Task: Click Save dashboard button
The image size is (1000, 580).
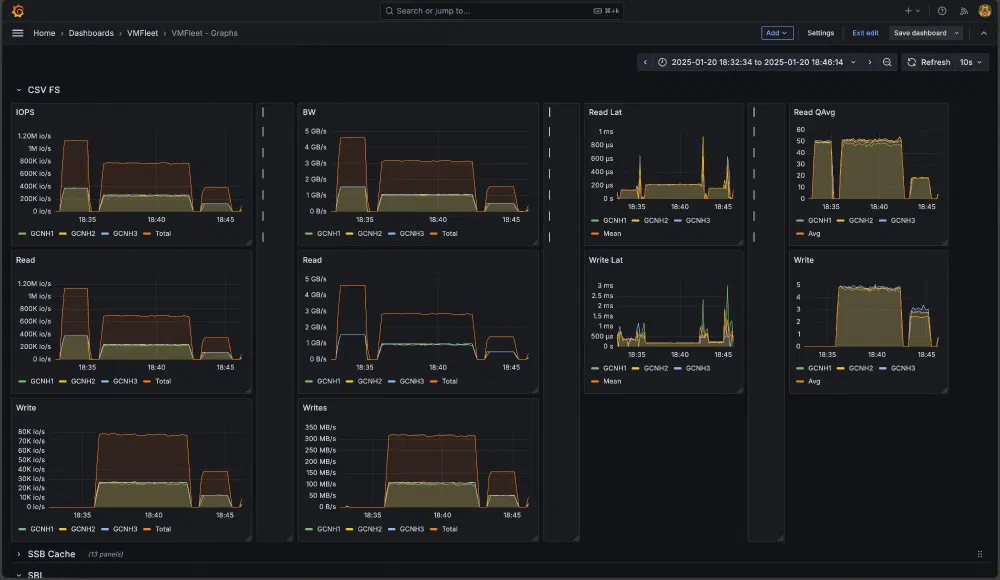Action: point(920,33)
